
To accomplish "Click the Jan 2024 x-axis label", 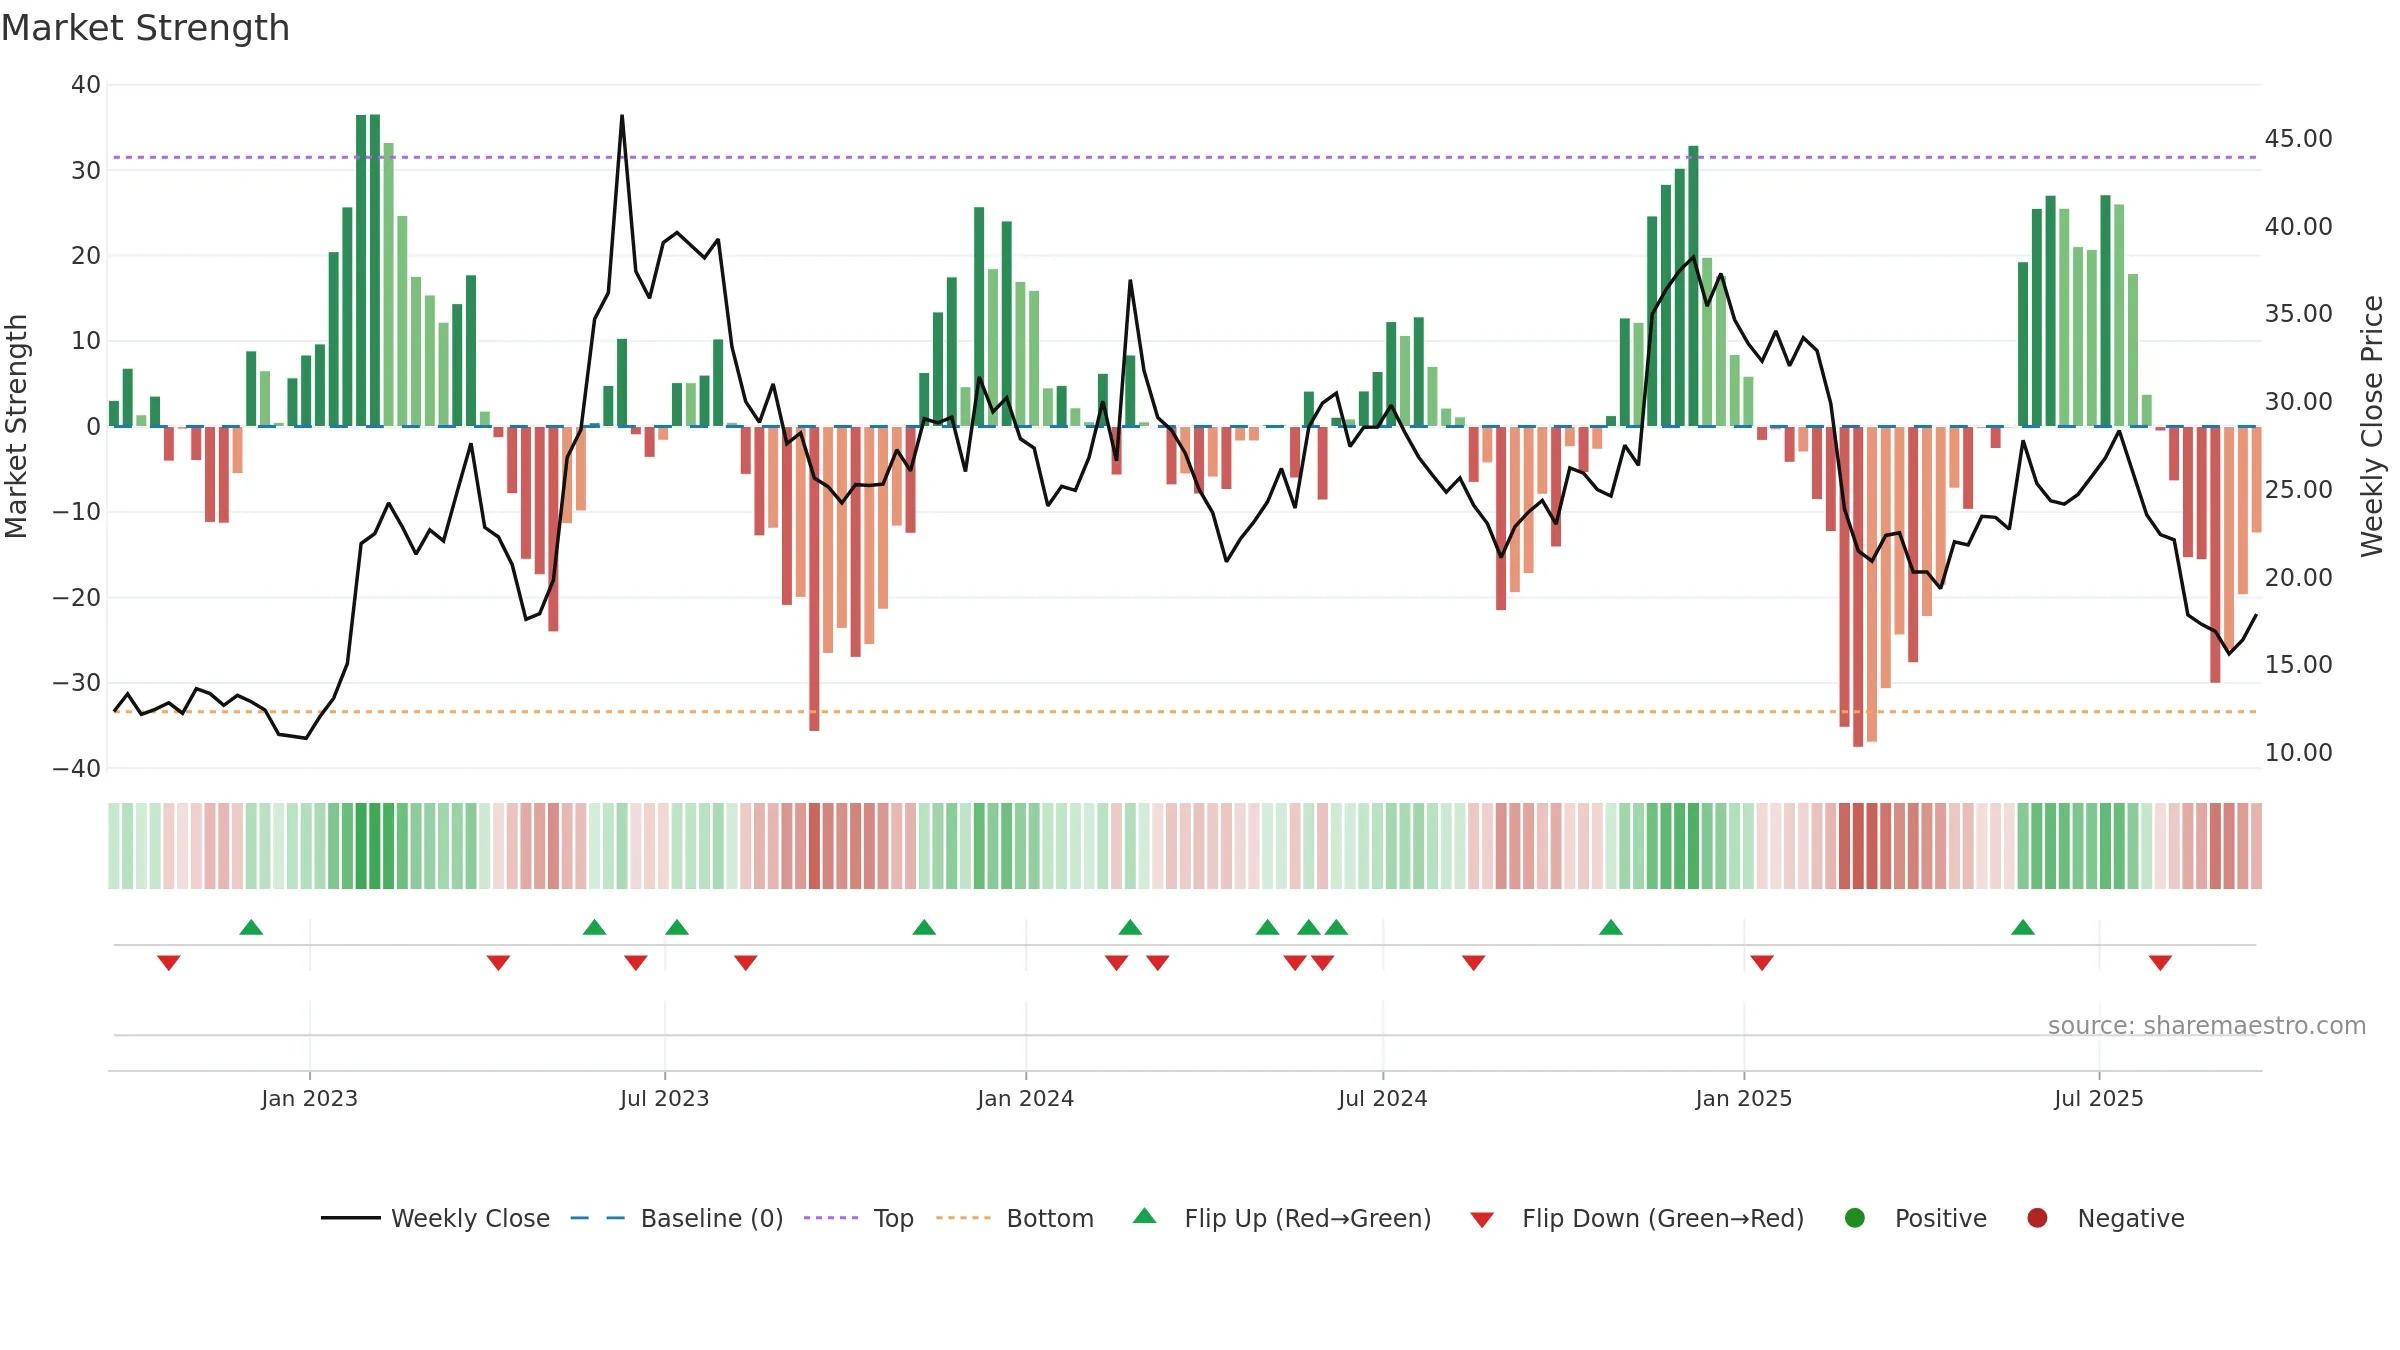I will point(1026,1098).
